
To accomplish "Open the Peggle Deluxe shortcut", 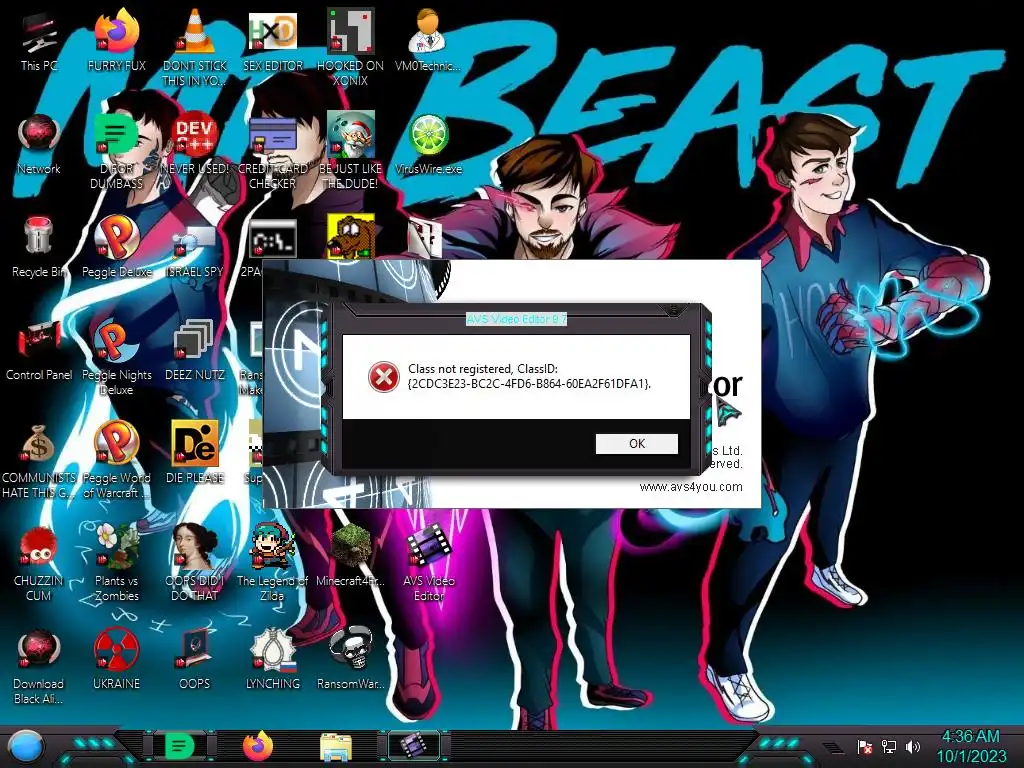I will click(117, 247).
